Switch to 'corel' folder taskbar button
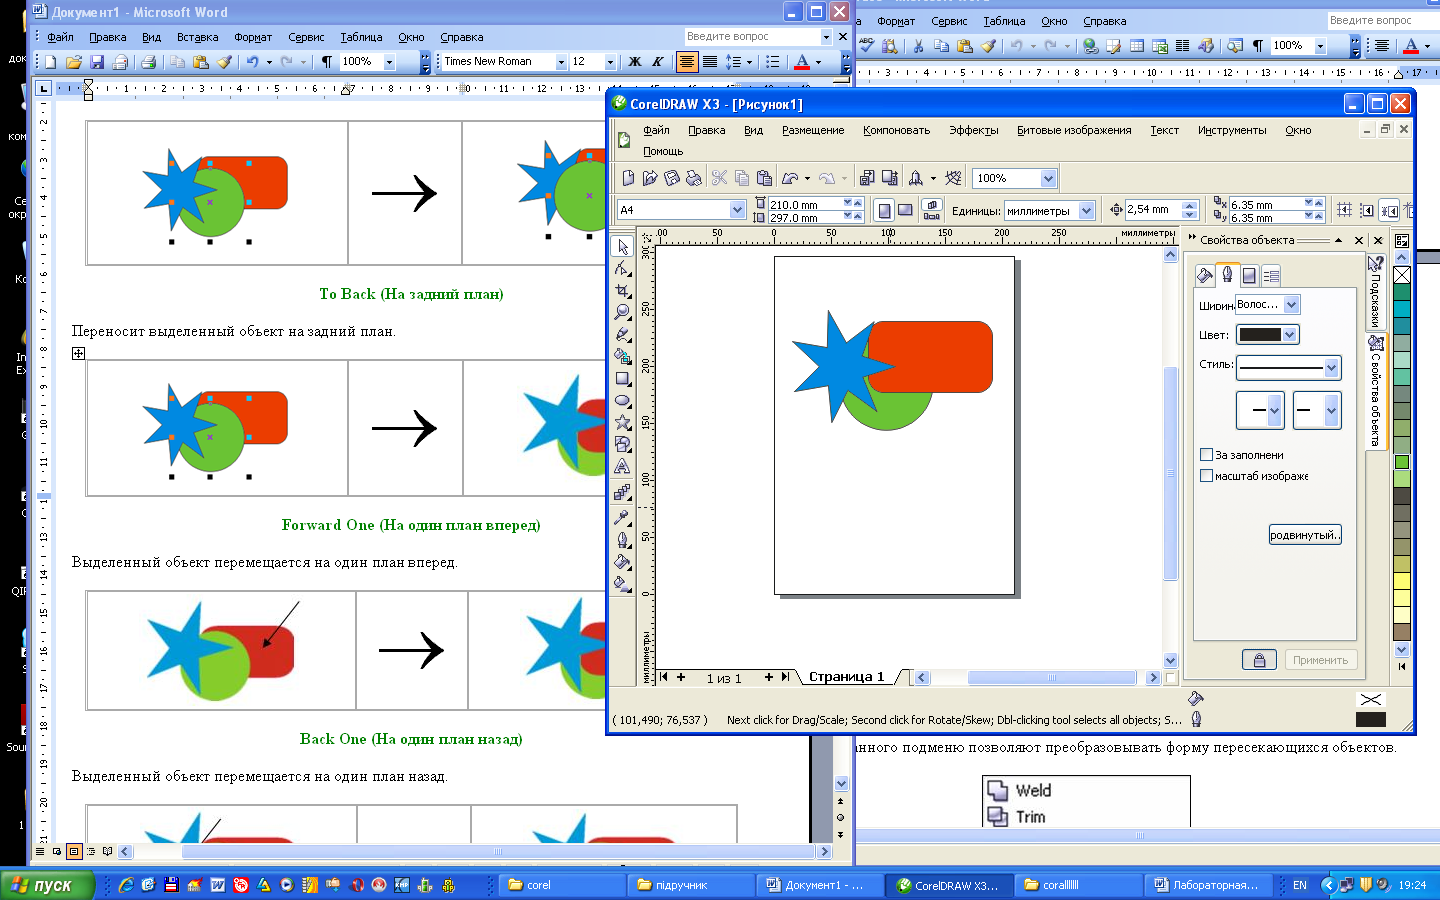1440x900 pixels. [x=561, y=885]
